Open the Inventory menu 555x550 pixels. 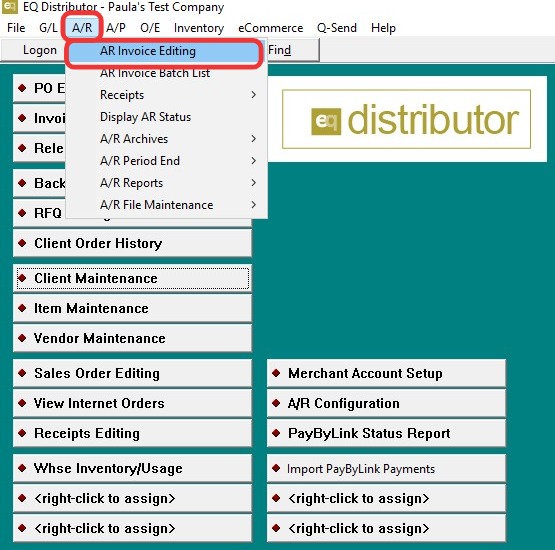[x=199, y=28]
